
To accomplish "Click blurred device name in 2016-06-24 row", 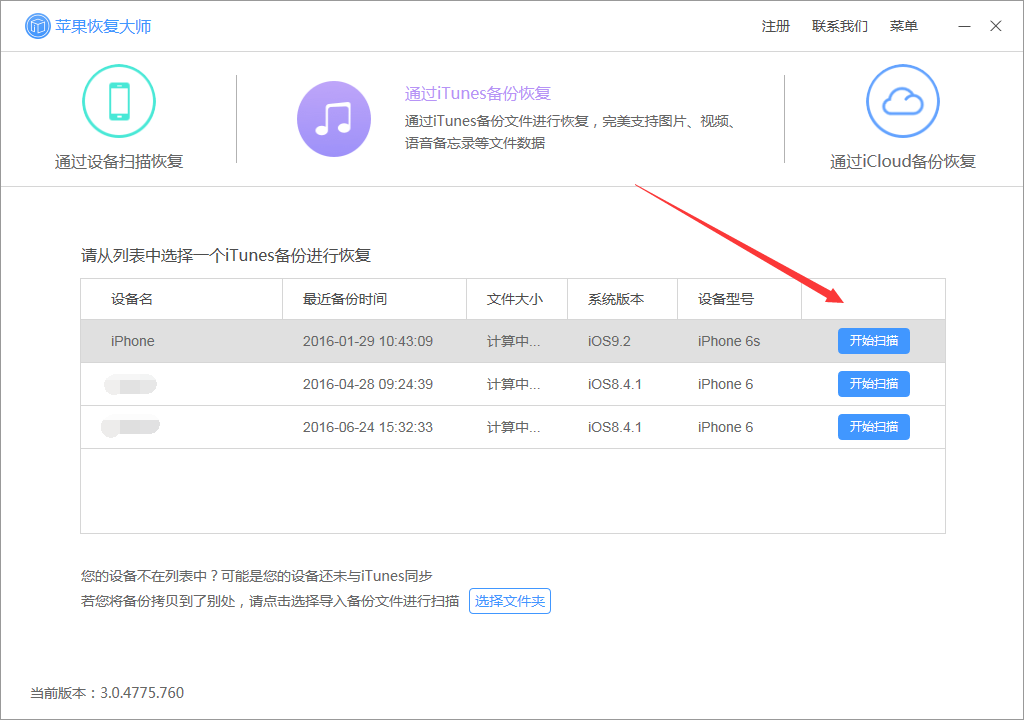I will pyautogui.click(x=131, y=427).
